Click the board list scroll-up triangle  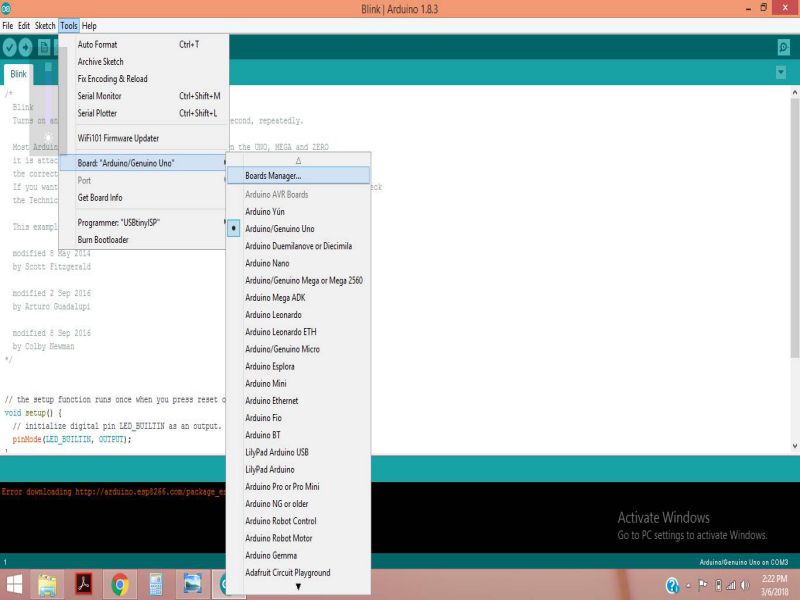(298, 161)
